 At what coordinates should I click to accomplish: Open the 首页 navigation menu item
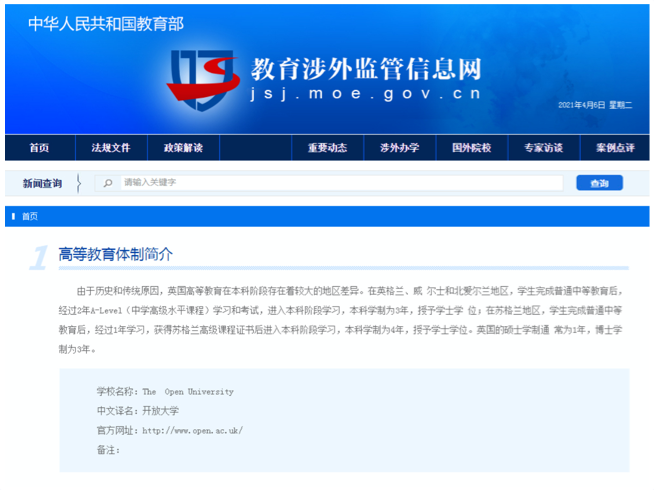(39, 148)
